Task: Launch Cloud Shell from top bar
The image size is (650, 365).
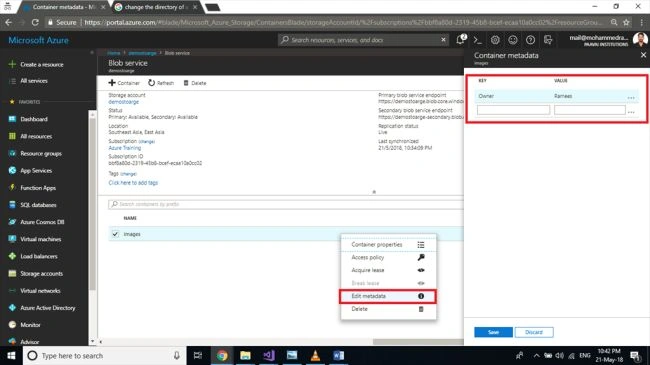Action: (478, 40)
